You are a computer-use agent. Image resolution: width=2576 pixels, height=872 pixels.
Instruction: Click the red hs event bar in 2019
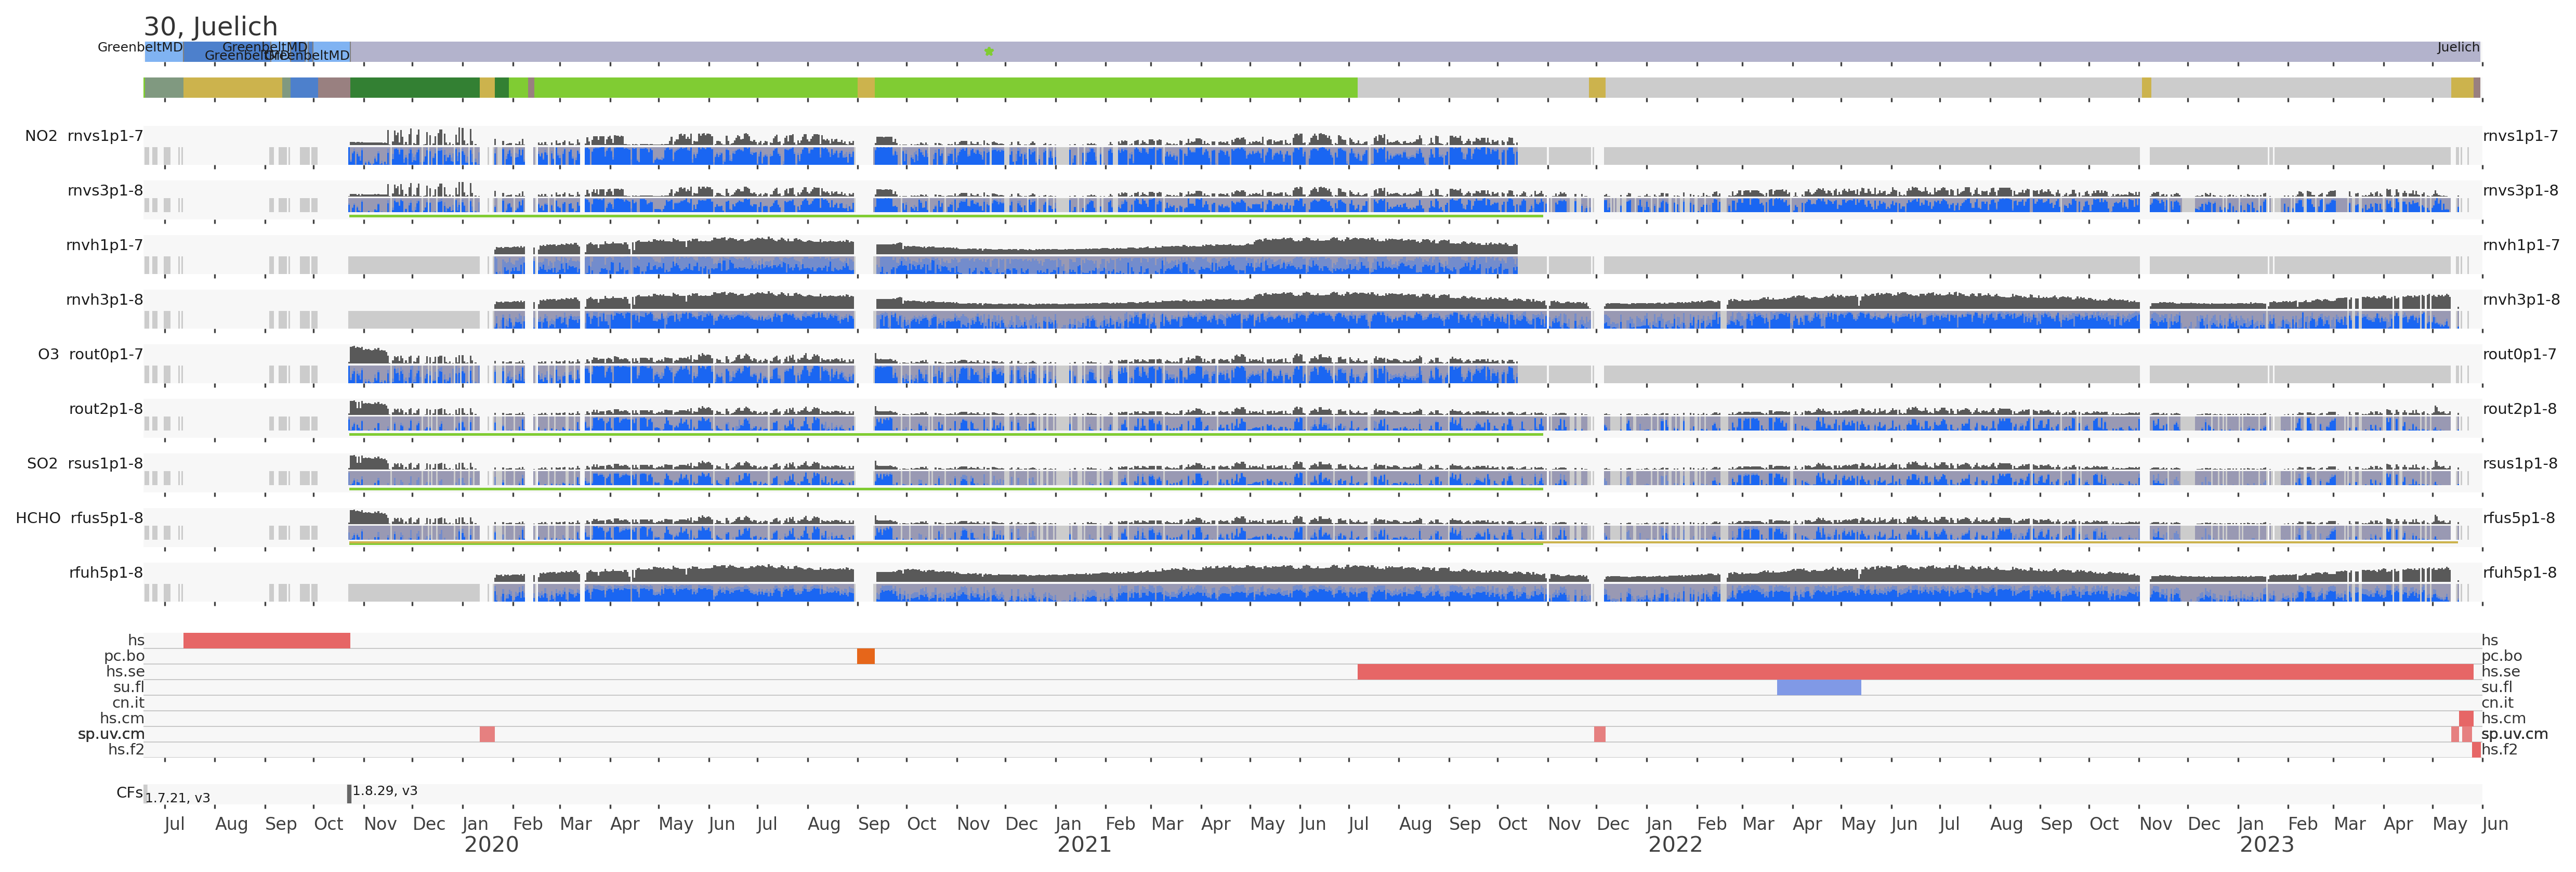[x=266, y=640]
